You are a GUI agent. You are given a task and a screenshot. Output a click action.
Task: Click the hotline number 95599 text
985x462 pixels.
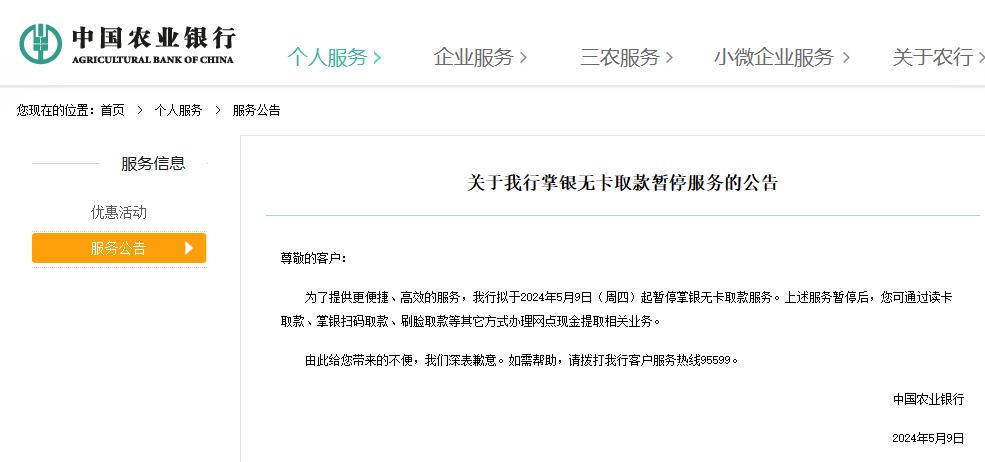coord(716,361)
